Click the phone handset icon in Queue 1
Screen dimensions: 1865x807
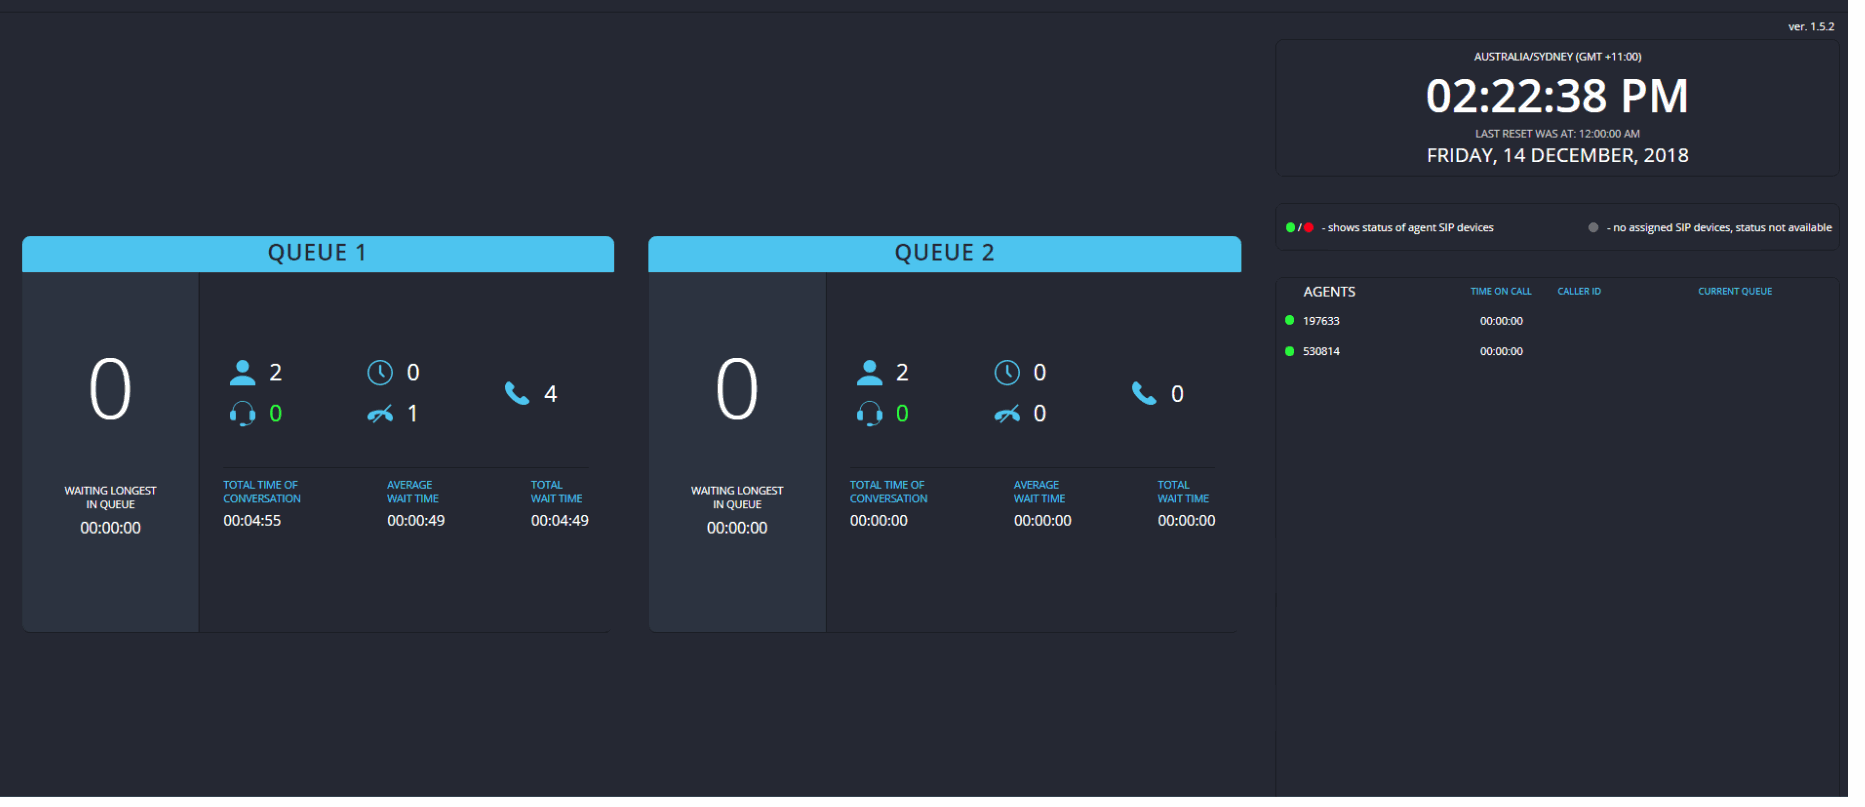coord(517,393)
